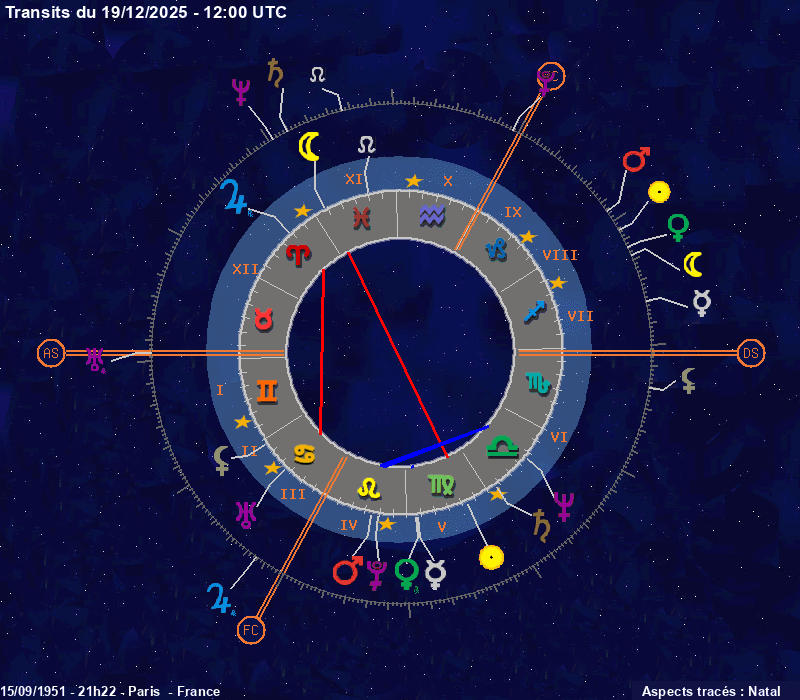This screenshot has height=700, width=800.
Task: Select the blue aspect line in chart
Action: click(x=435, y=446)
